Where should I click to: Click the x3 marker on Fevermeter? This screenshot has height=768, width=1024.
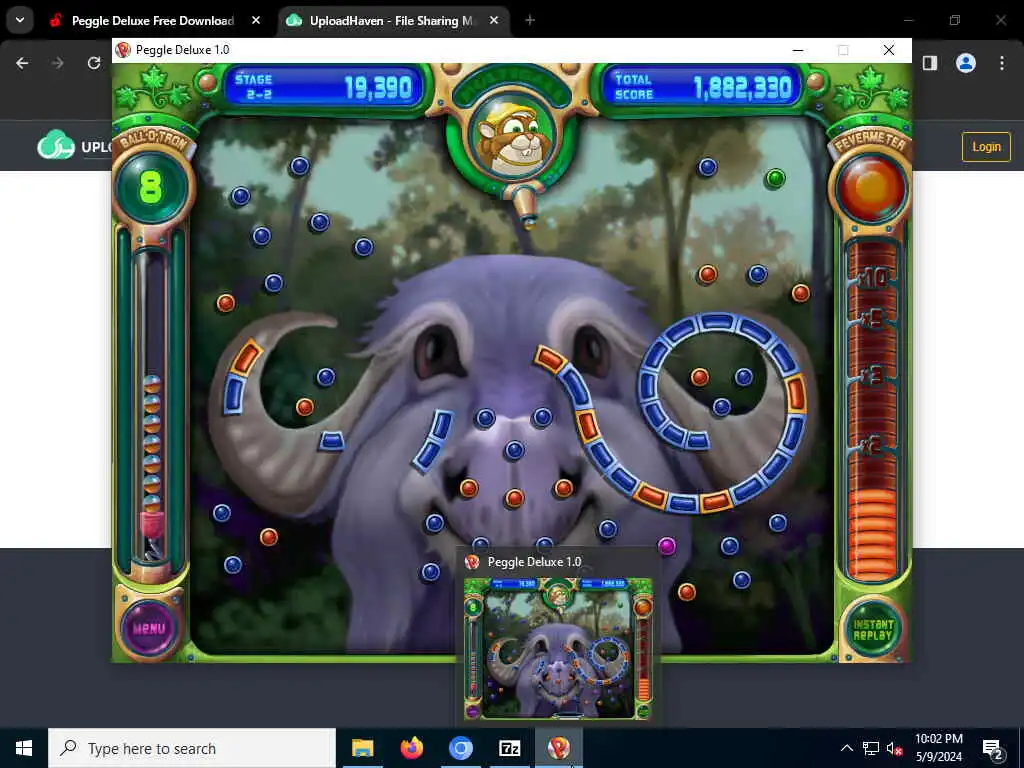click(x=872, y=376)
